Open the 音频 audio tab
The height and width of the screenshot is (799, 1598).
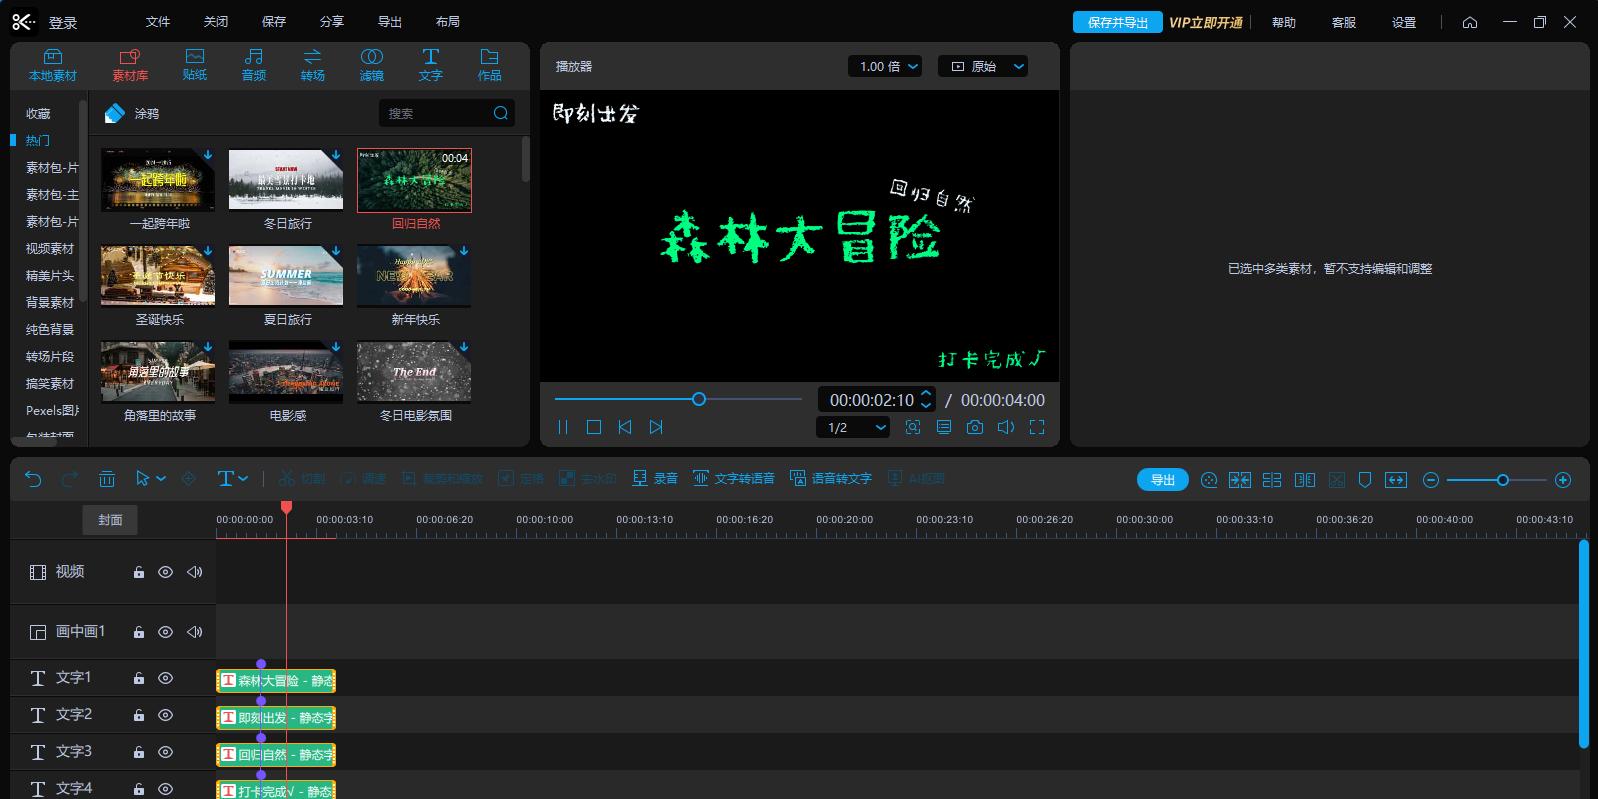254,65
